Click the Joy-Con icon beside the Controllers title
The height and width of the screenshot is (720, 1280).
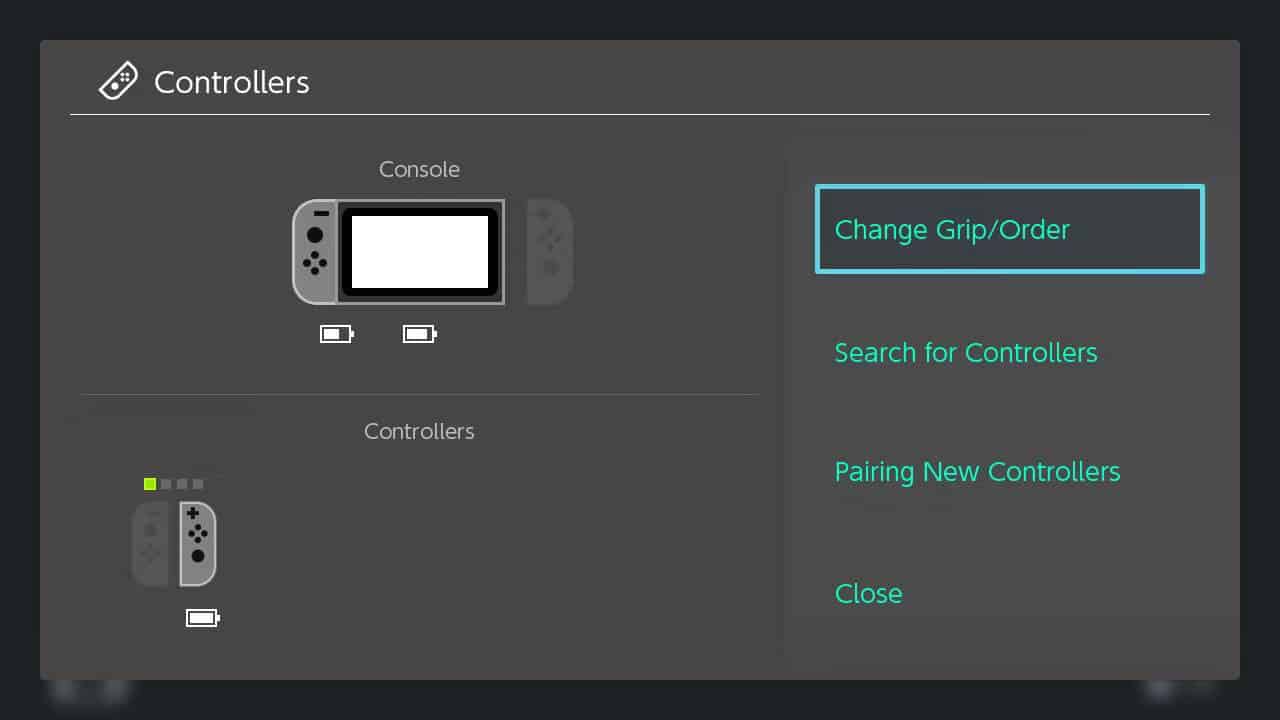coord(118,80)
